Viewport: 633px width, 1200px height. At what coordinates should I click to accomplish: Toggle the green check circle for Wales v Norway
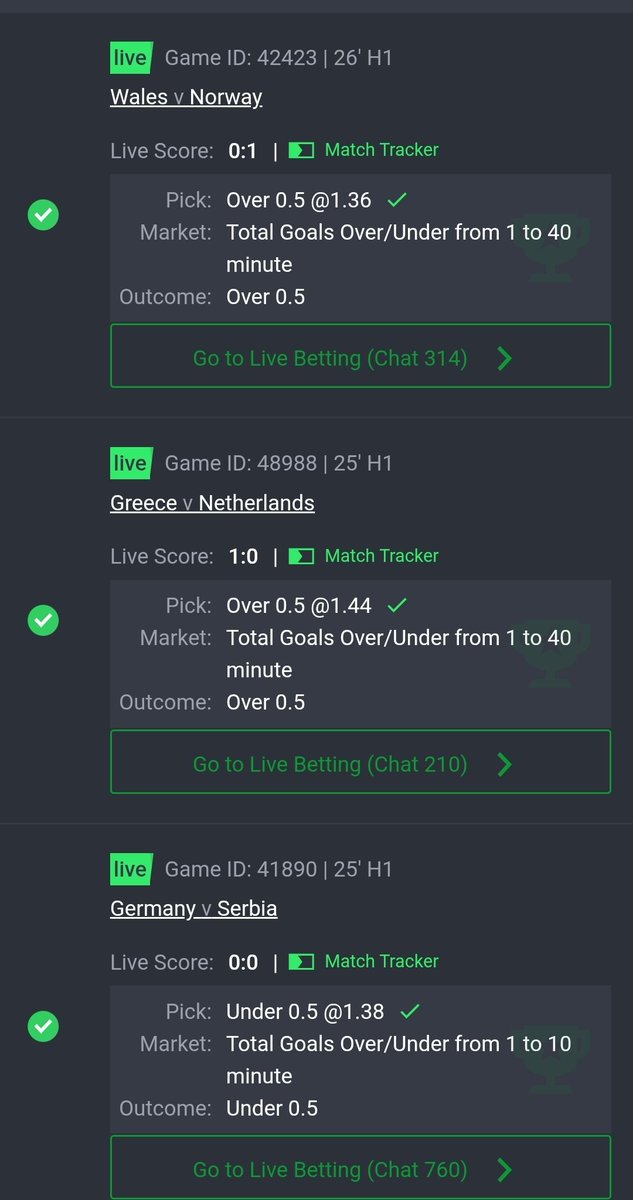tap(43, 215)
